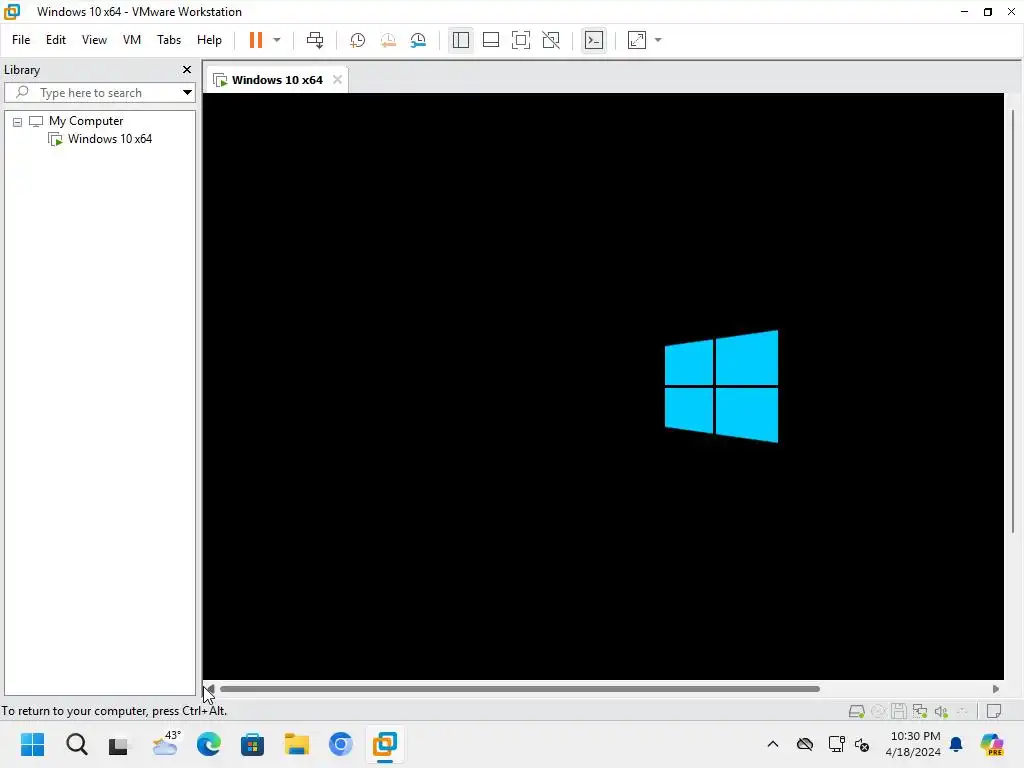Close the Library panel
Screen dimensions: 1024x768
(187, 69)
